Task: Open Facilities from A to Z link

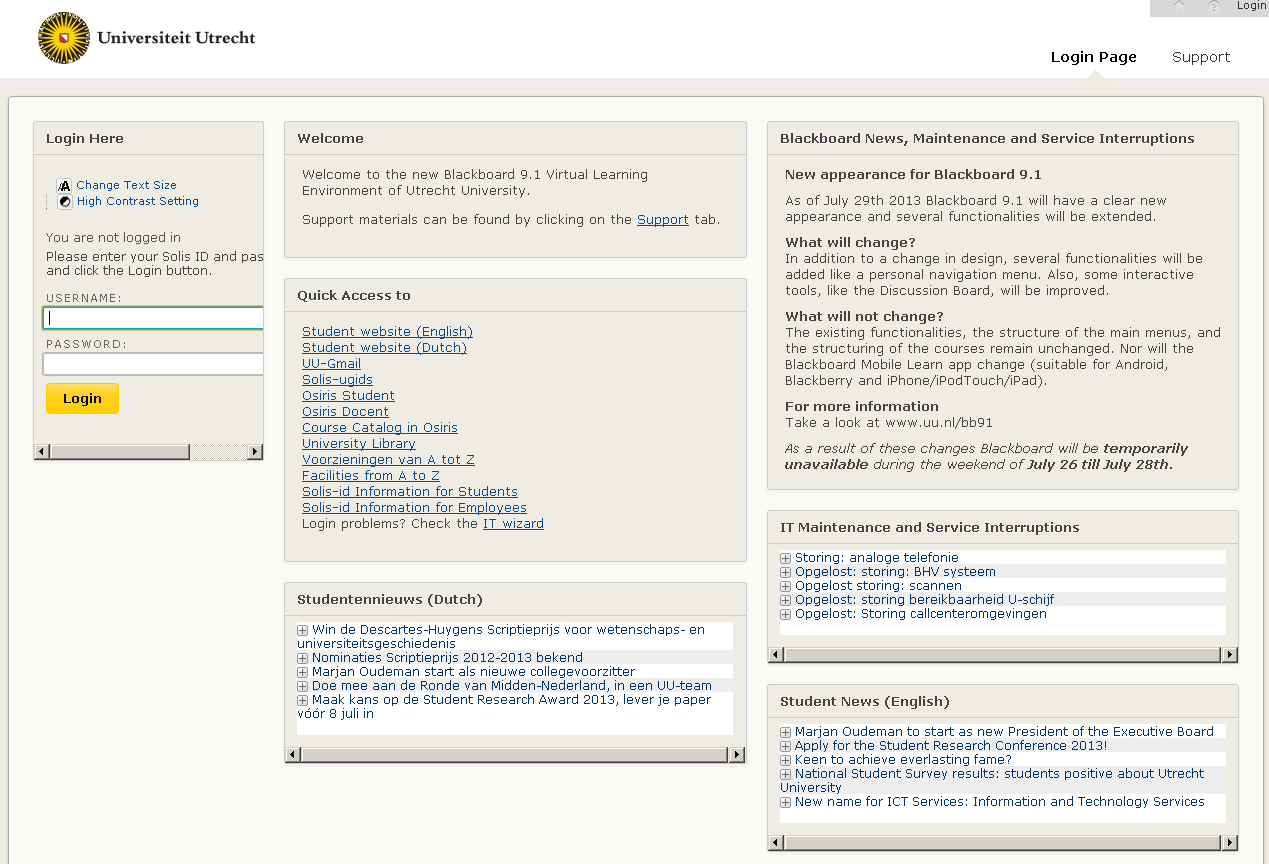Action: pyautogui.click(x=371, y=476)
